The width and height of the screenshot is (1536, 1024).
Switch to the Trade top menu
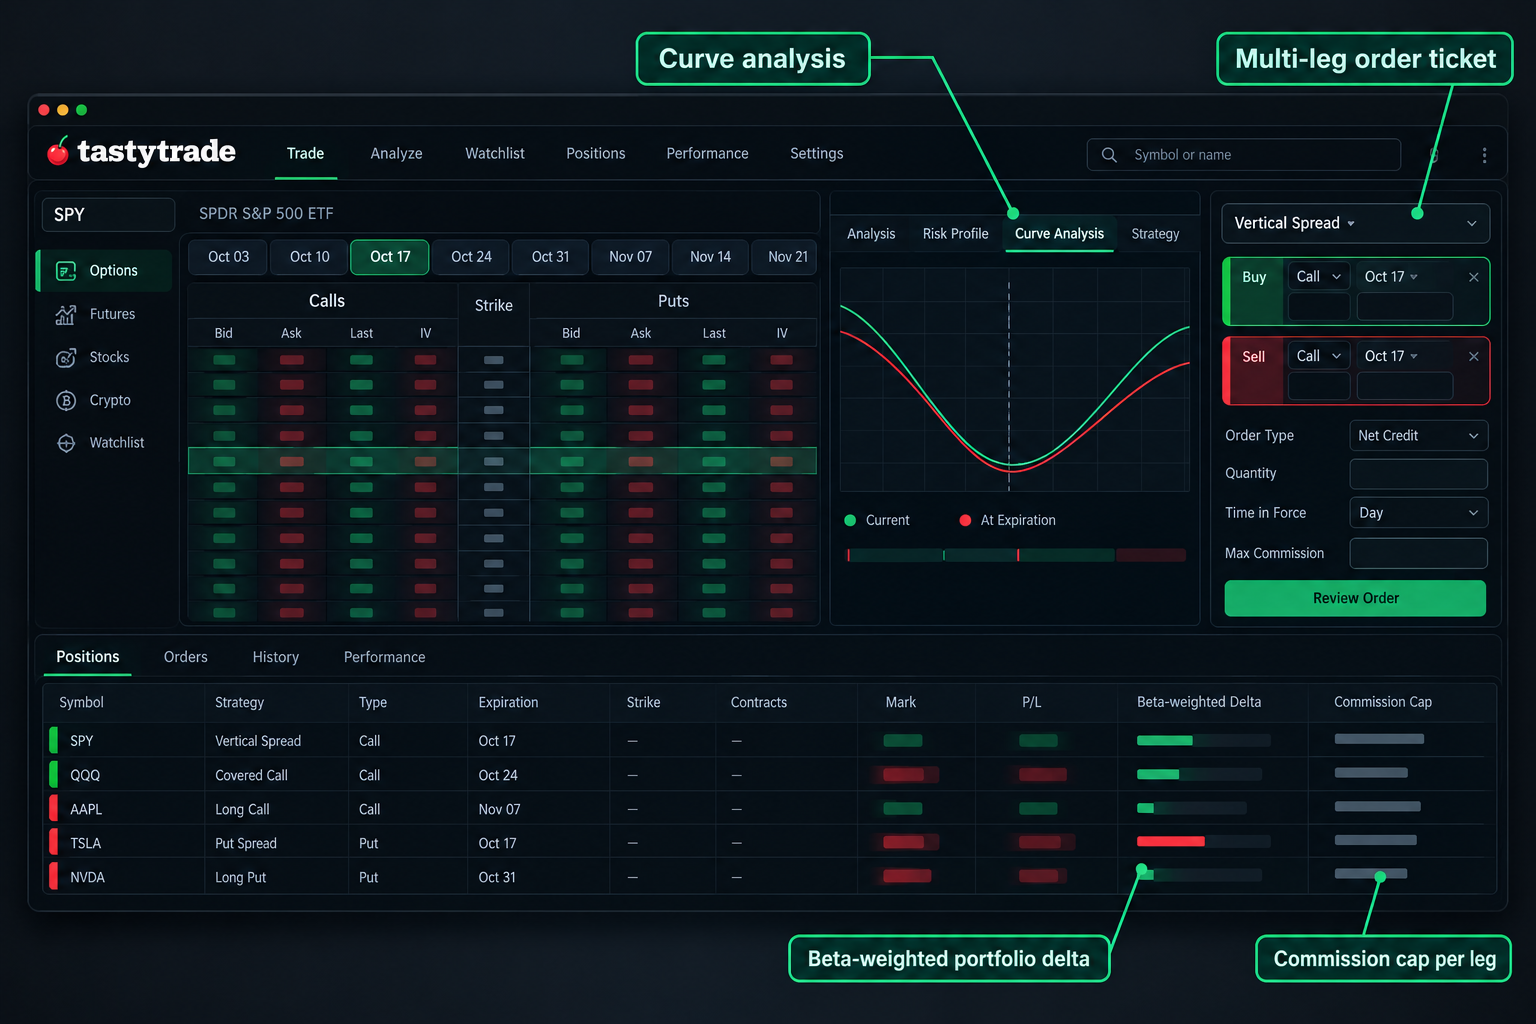coord(305,154)
